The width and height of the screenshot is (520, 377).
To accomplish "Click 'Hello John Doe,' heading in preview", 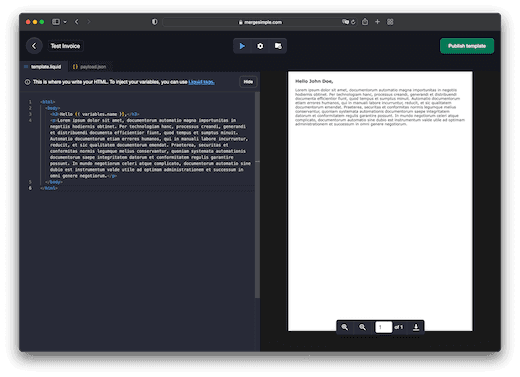I will 314,81.
